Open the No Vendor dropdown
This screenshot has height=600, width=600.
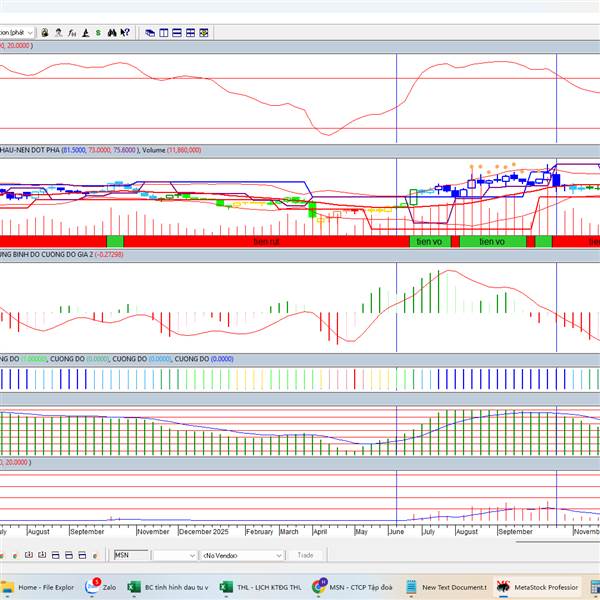(242, 554)
